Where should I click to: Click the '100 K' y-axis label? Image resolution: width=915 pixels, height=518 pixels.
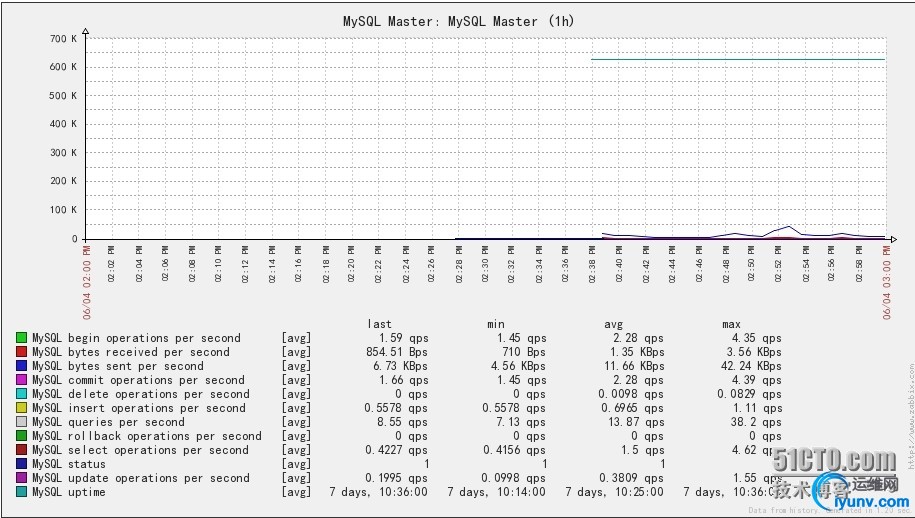click(x=63, y=210)
